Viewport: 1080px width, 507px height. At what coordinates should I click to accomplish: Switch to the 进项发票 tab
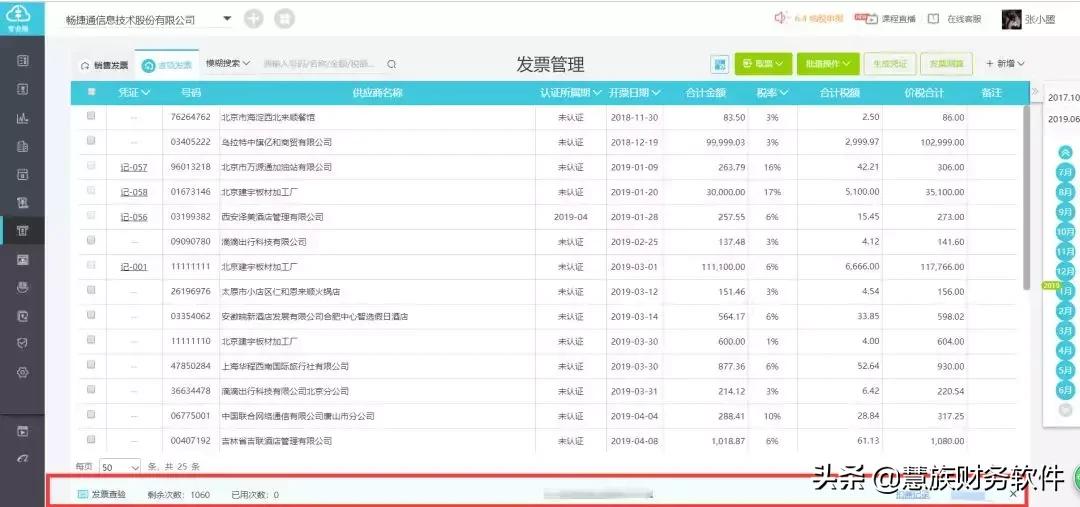[167, 65]
